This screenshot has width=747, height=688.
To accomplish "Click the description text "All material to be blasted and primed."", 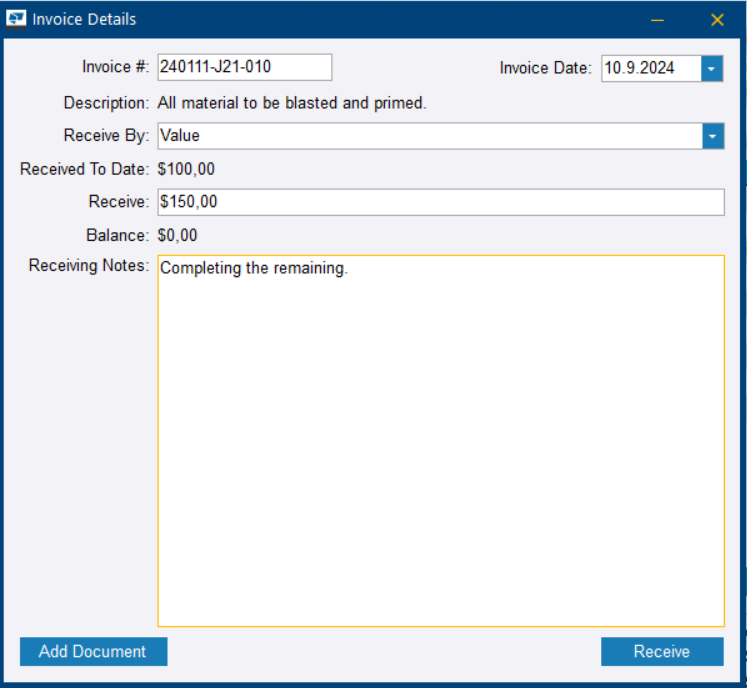I will pyautogui.click(x=292, y=103).
